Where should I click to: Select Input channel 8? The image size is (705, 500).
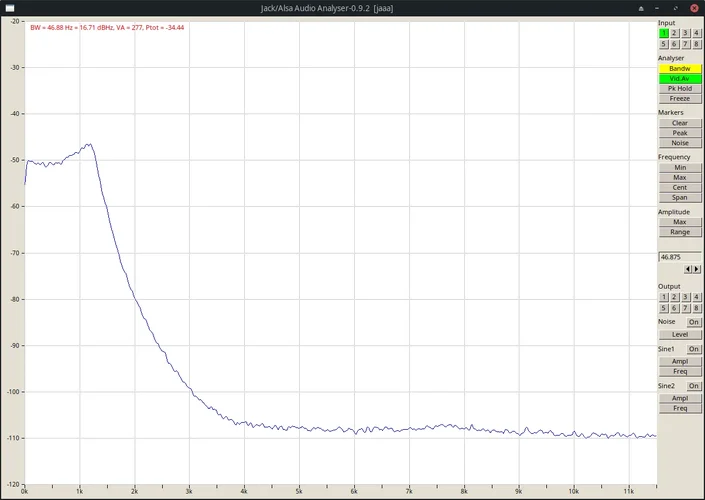tap(696, 44)
